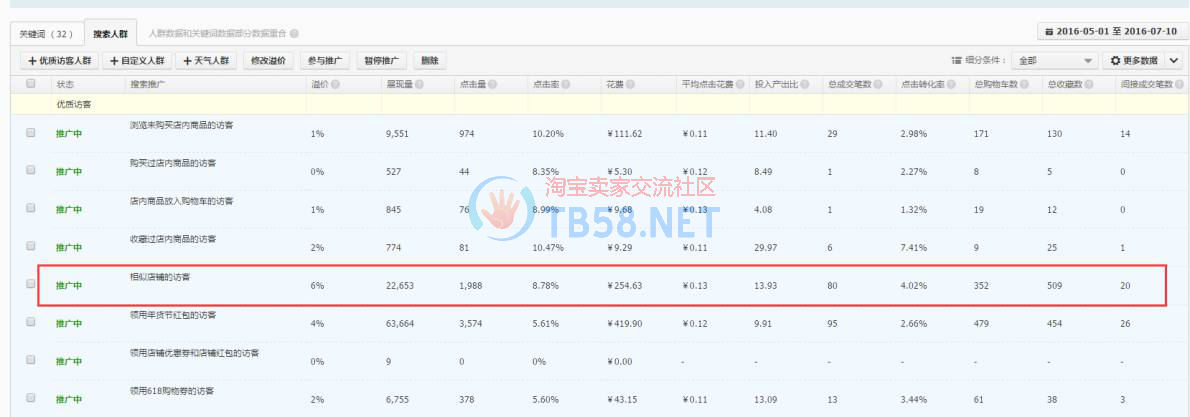The width and height of the screenshot is (1190, 417).
Task: Toggle the select-all checkbox in table header
Action: click(30, 84)
